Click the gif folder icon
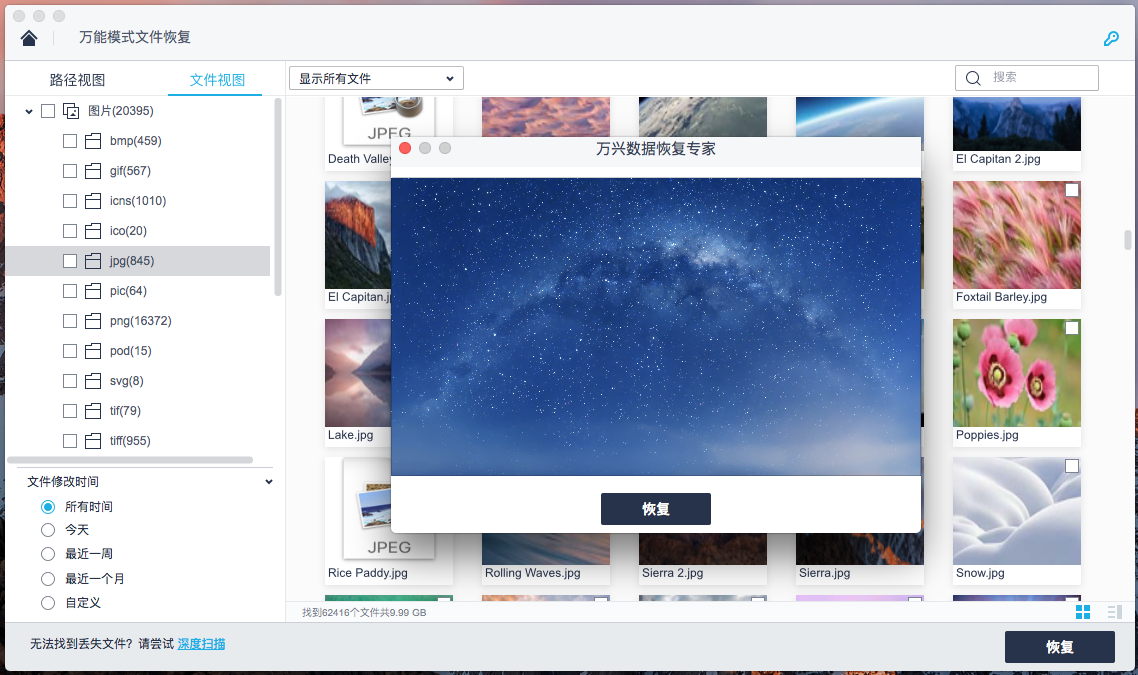 pos(93,171)
